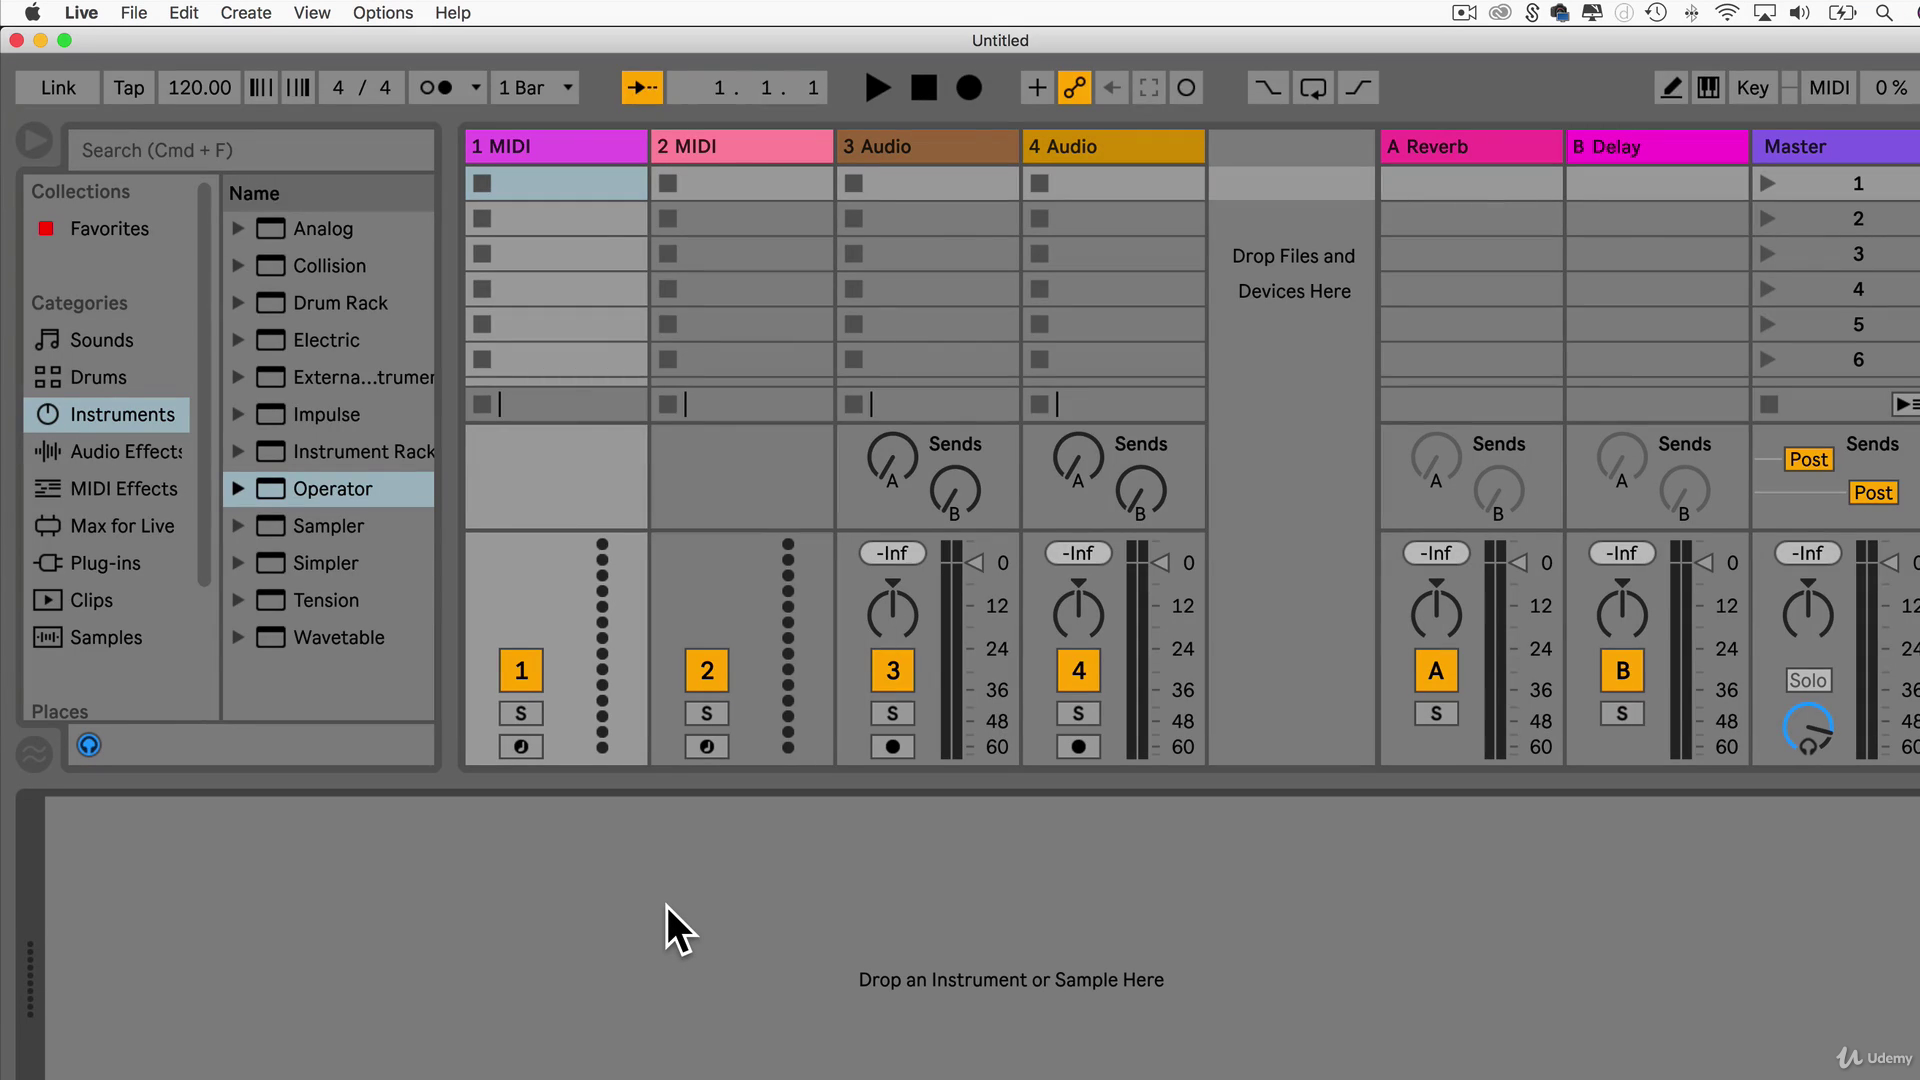Toggle the Key map mode button
1920x1080 pixels.
pyautogui.click(x=1752, y=88)
